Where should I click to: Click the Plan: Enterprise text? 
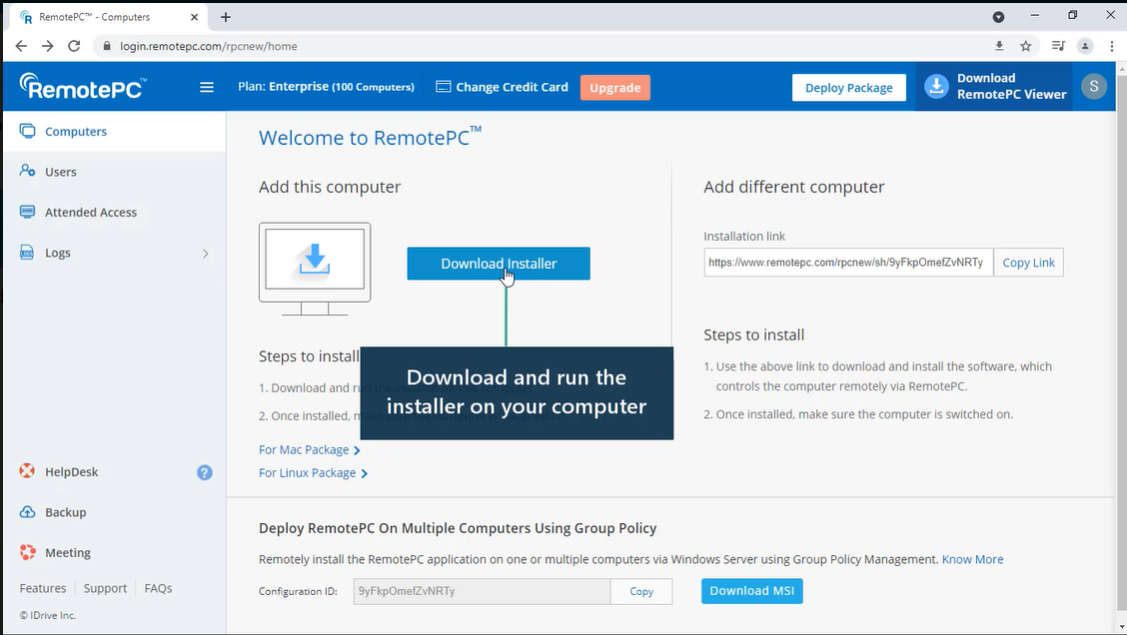[326, 86]
